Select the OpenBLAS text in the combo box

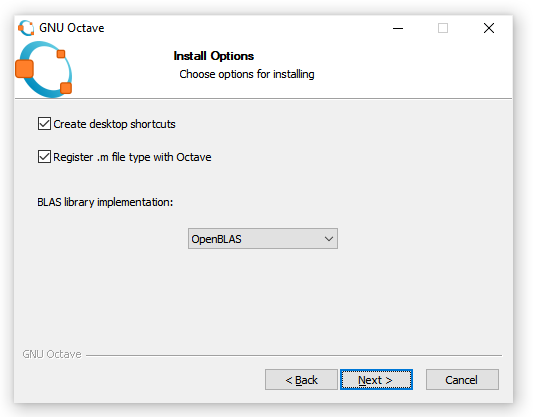click(x=216, y=239)
